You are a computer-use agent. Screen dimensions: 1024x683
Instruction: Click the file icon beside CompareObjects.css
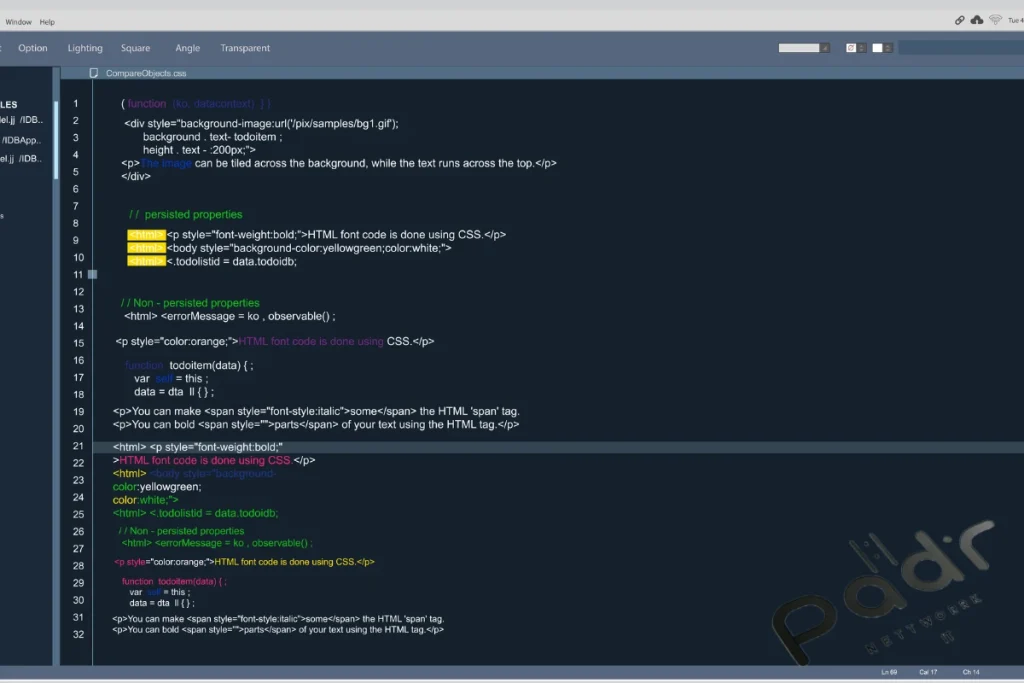(94, 73)
